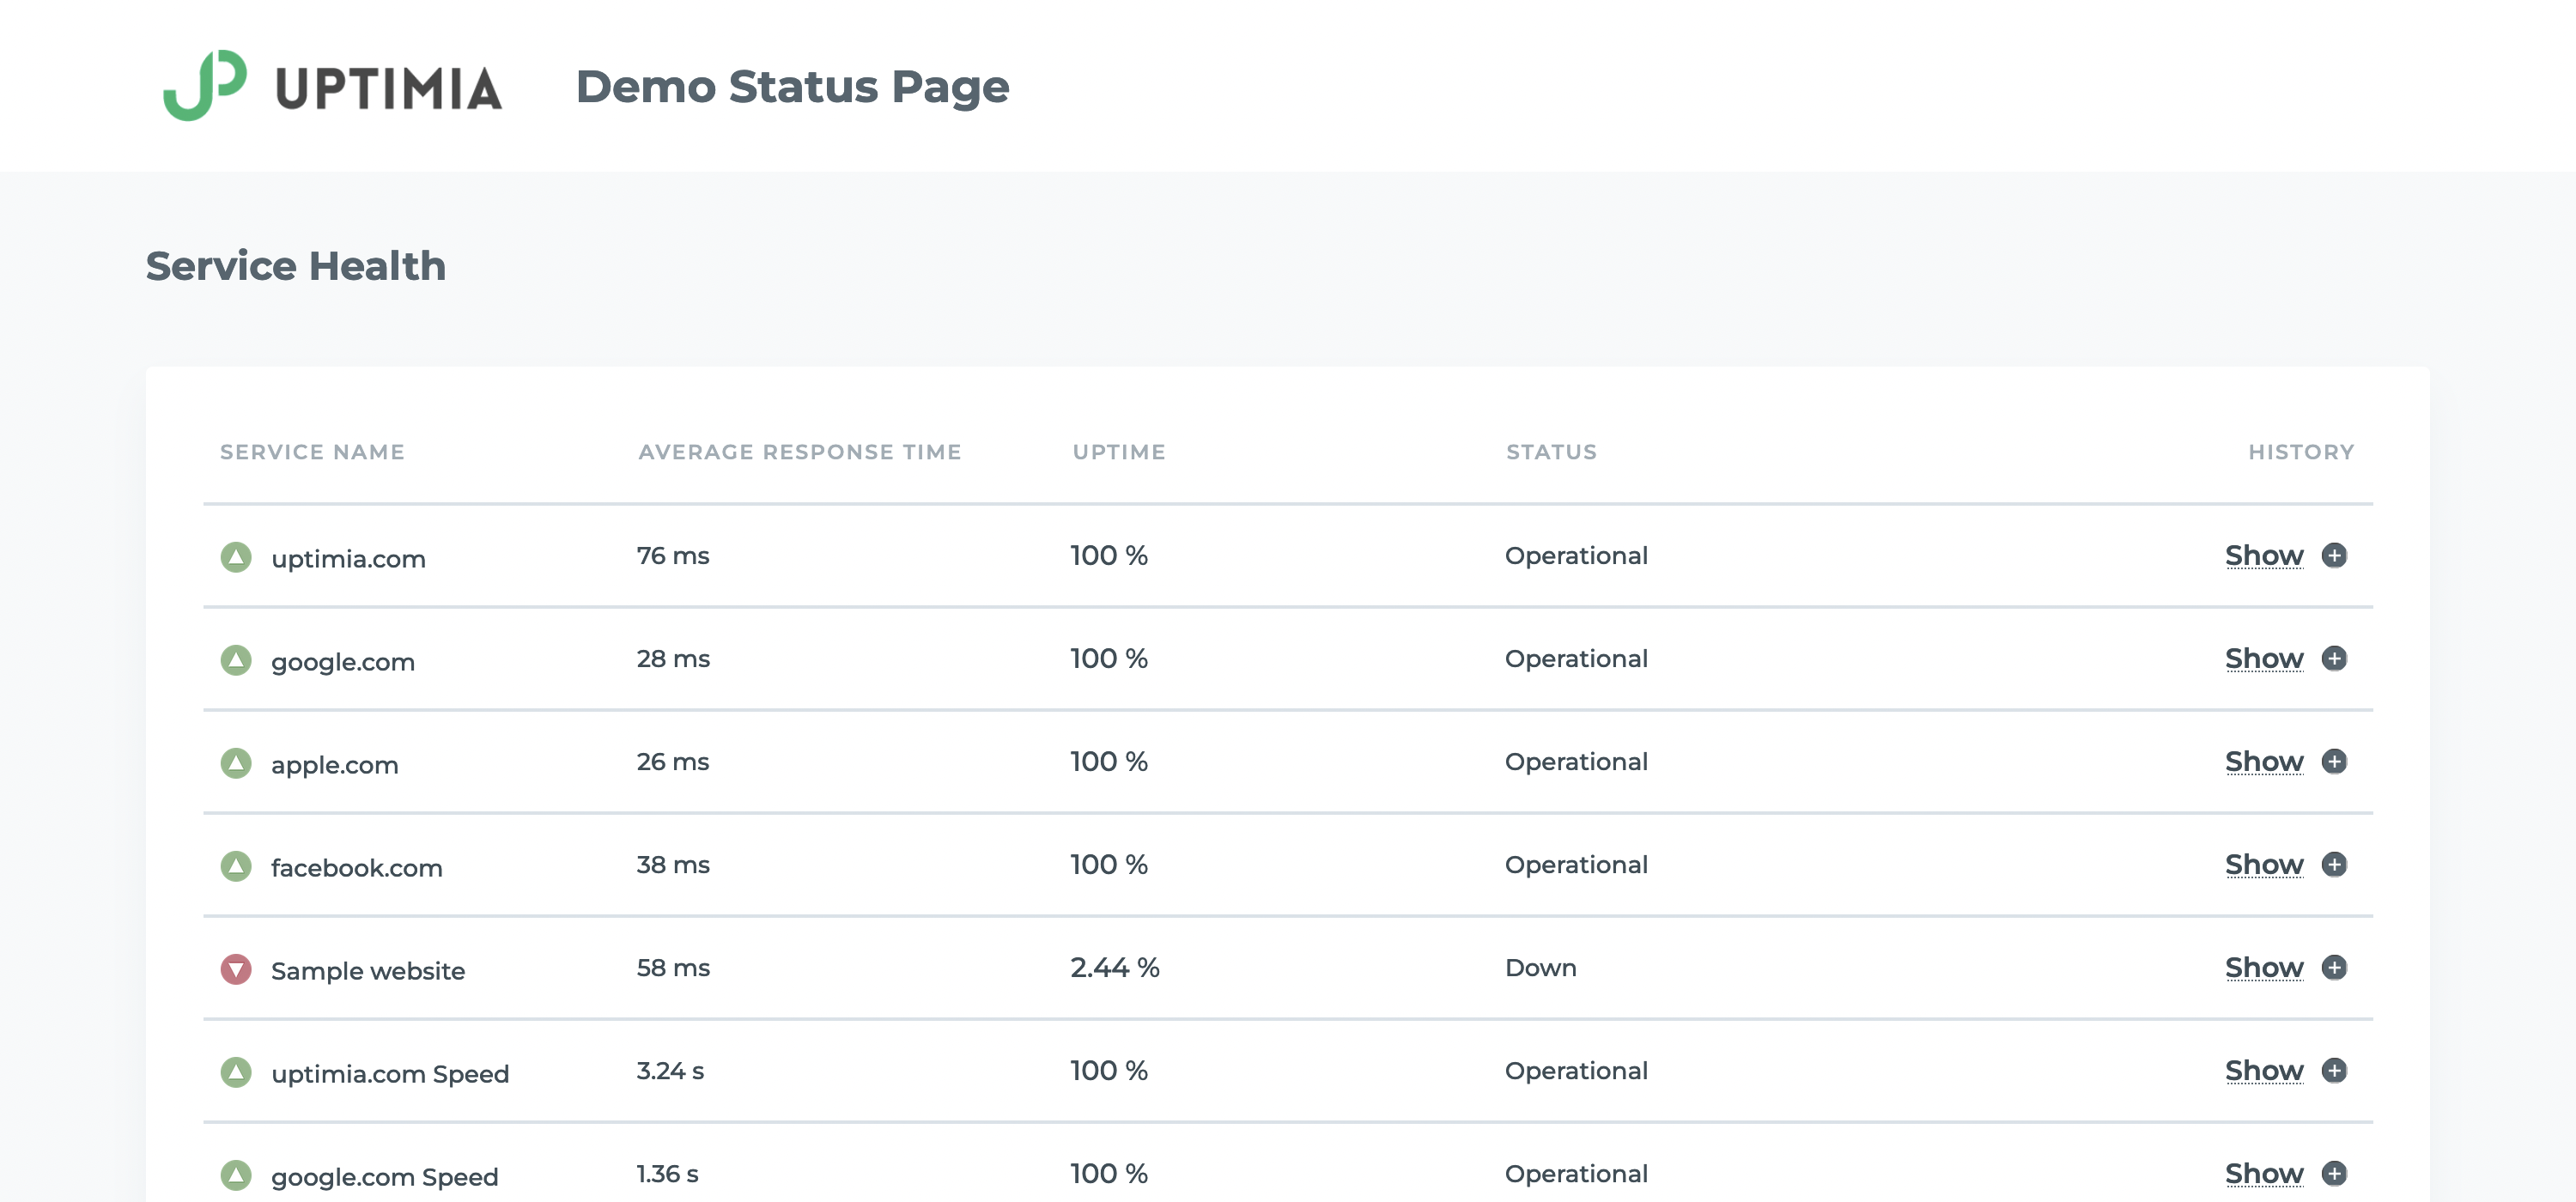Select the google.com service name

[343, 662]
